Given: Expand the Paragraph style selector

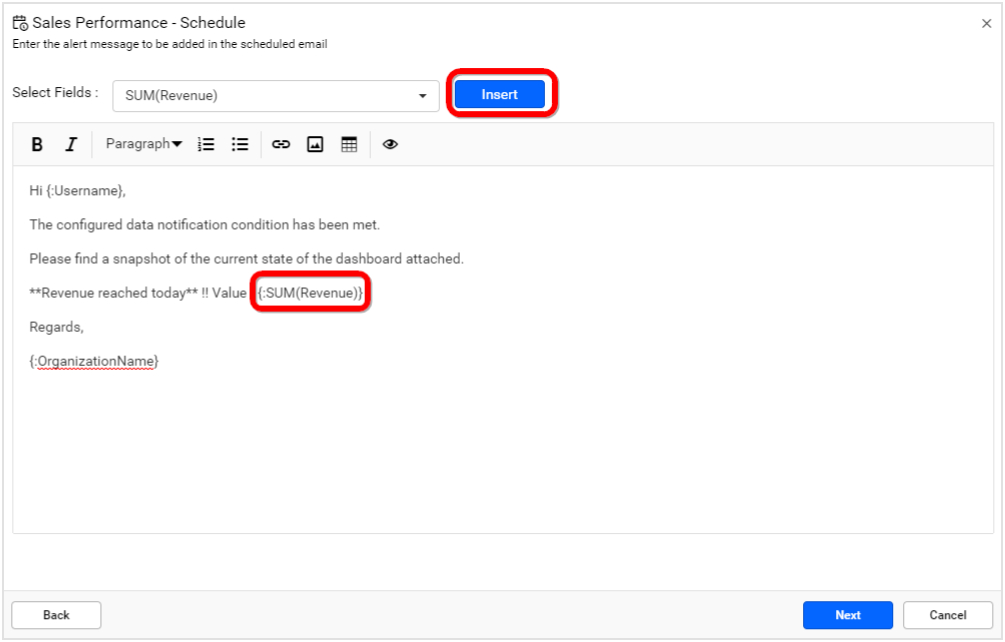Looking at the screenshot, I should 143,144.
